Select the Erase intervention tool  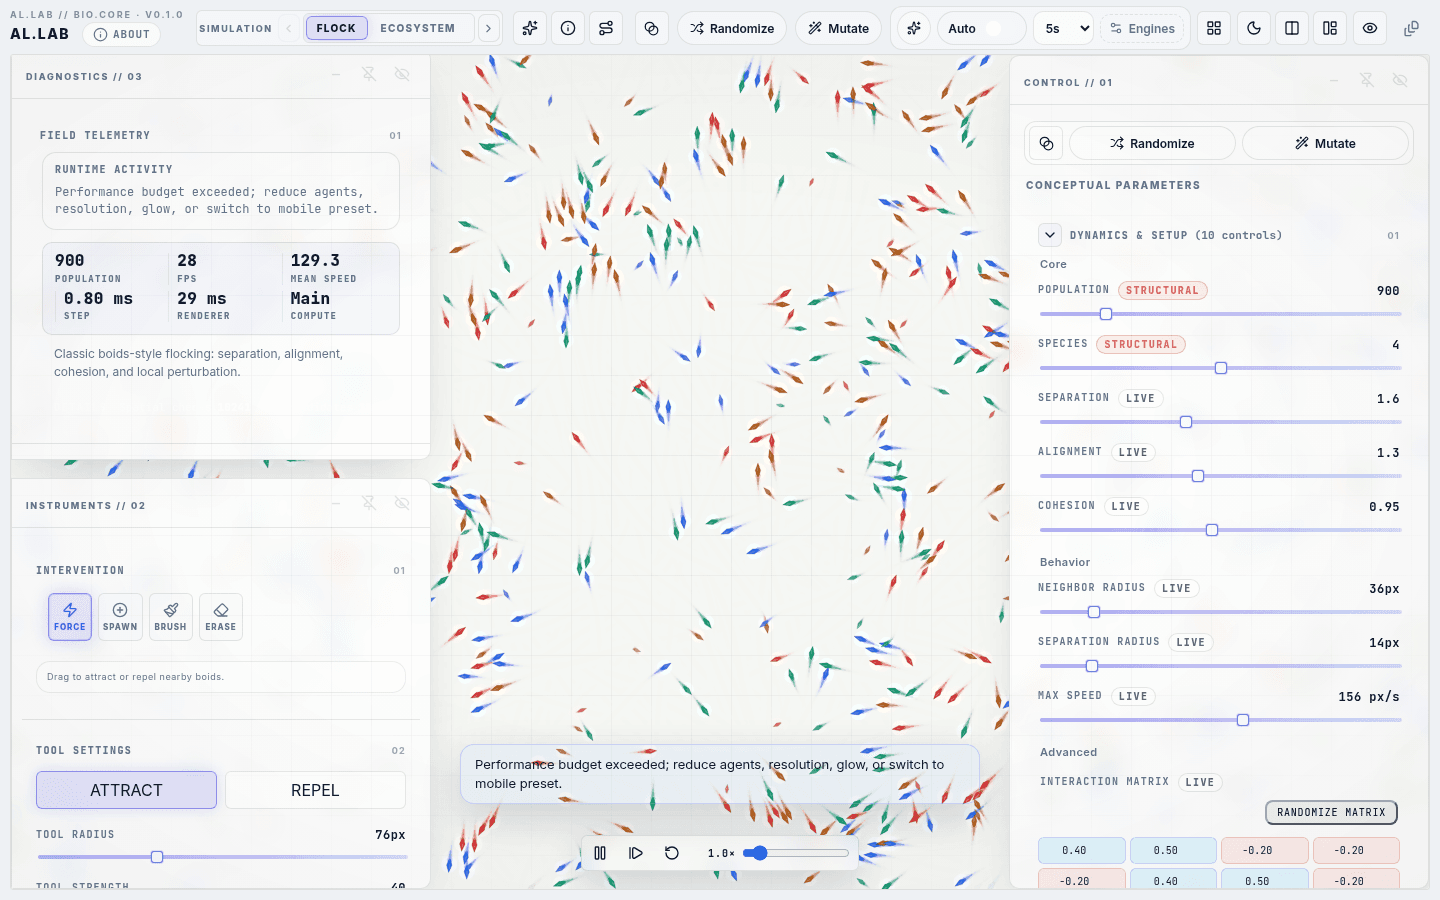221,617
